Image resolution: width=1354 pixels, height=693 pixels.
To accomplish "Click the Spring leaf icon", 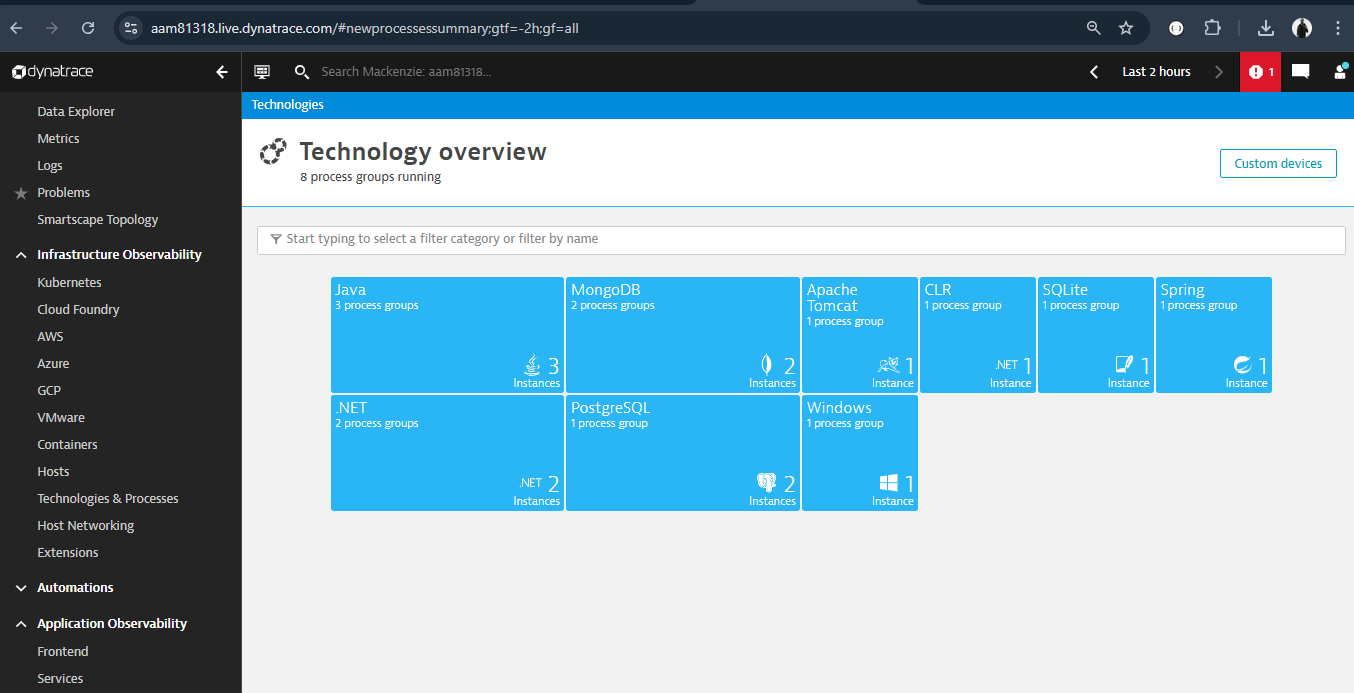I will pos(1243,365).
